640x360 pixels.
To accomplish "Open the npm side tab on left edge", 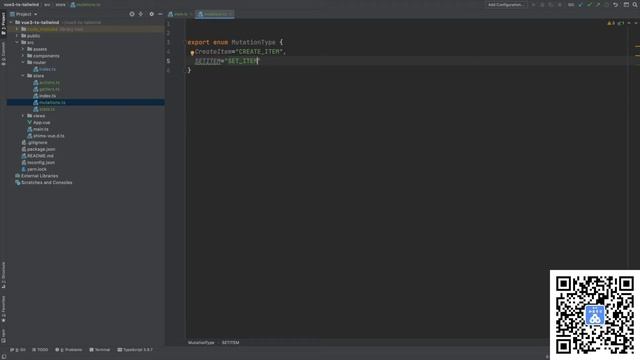I will click(3, 336).
